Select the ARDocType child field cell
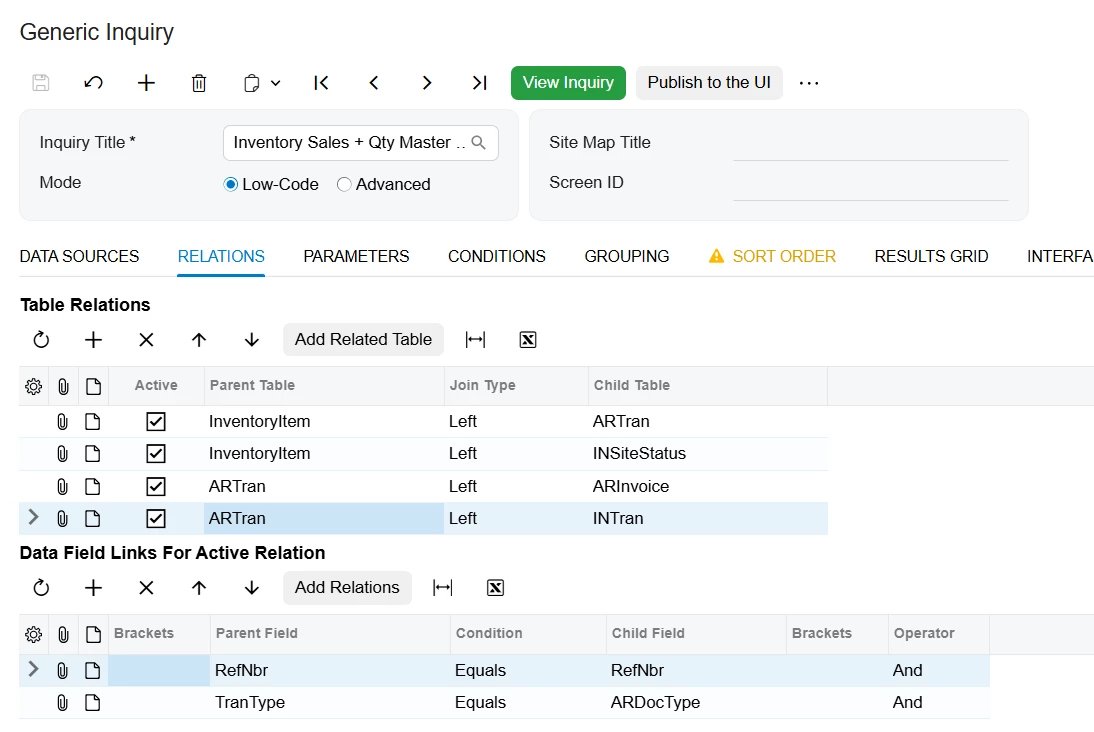The width and height of the screenshot is (1094, 732). pos(696,703)
